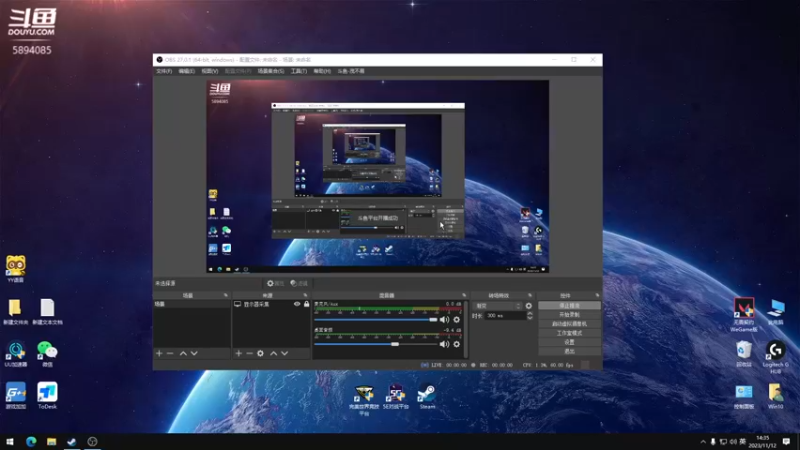Open the Logitech G HUB desktop icon
The image size is (800, 450).
(776, 357)
